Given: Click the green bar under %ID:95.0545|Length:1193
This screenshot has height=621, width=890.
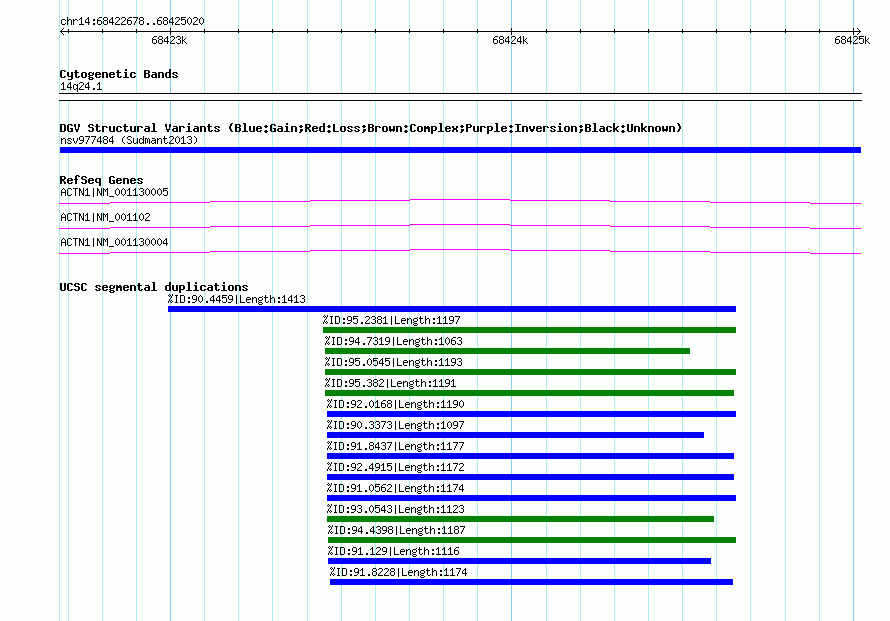Looking at the screenshot, I should coord(530,372).
